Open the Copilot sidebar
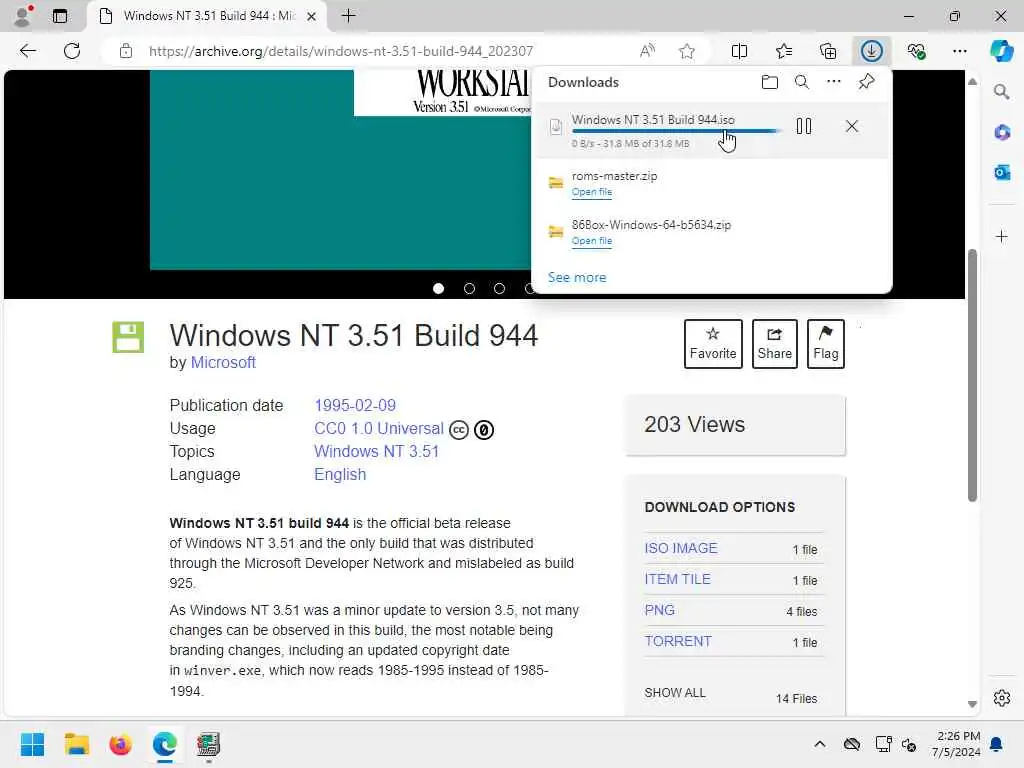 [1001, 51]
